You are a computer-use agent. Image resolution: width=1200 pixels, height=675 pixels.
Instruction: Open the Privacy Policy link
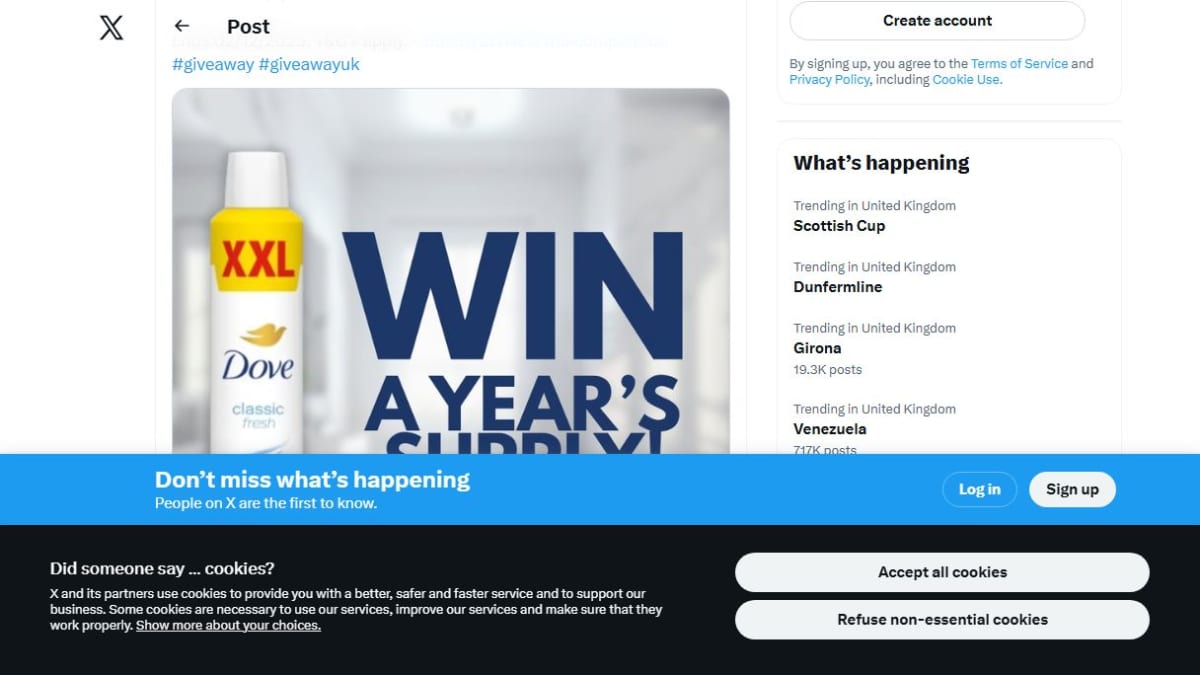pyautogui.click(x=829, y=79)
